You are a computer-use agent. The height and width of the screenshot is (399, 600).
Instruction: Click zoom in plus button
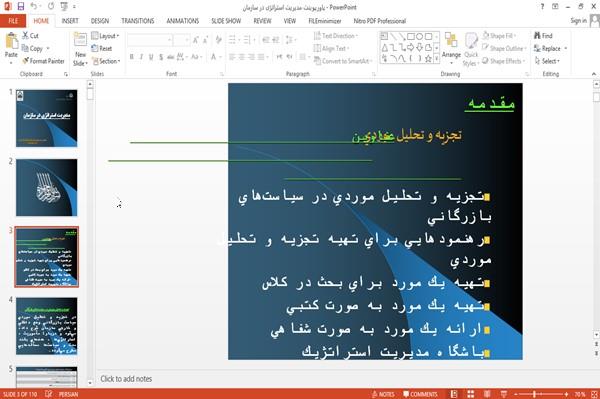click(x=566, y=394)
